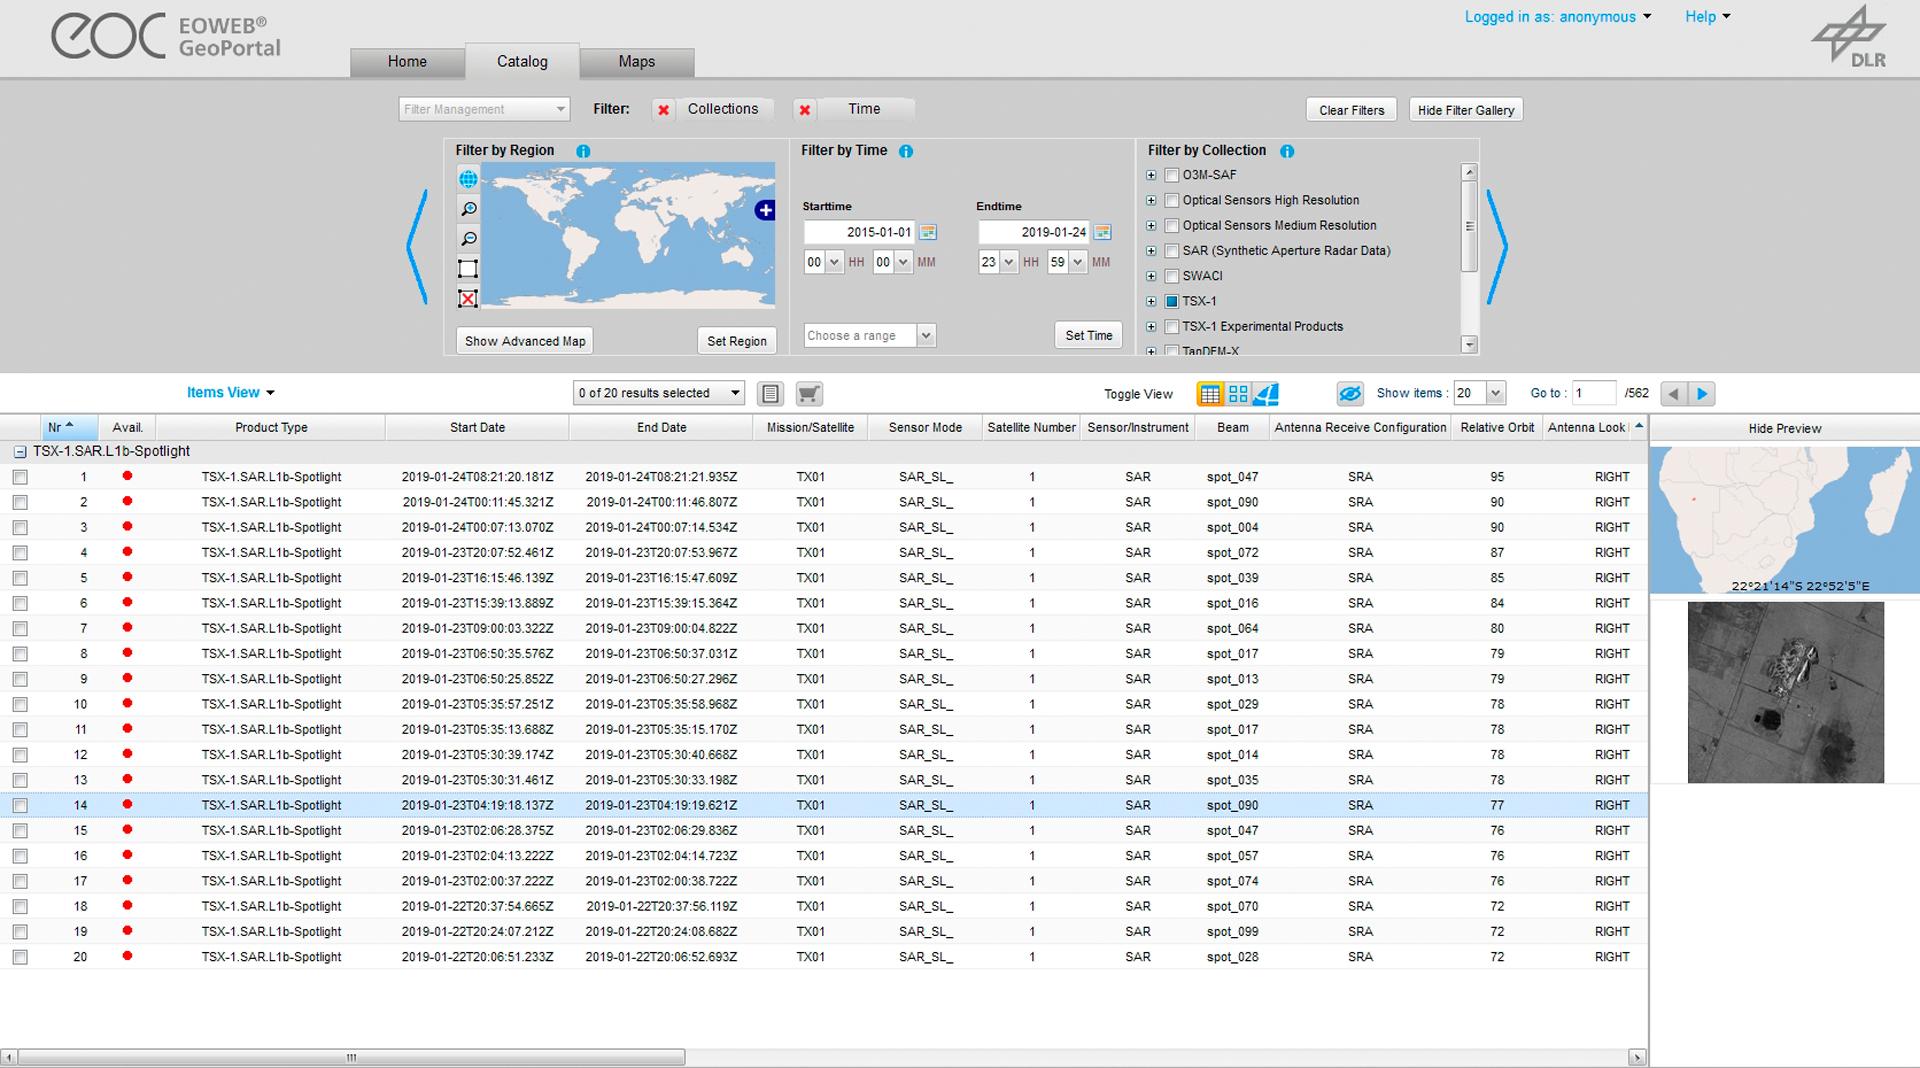The height and width of the screenshot is (1068, 1920).
Task: Remove the Collections filter
Action: pos(663,110)
